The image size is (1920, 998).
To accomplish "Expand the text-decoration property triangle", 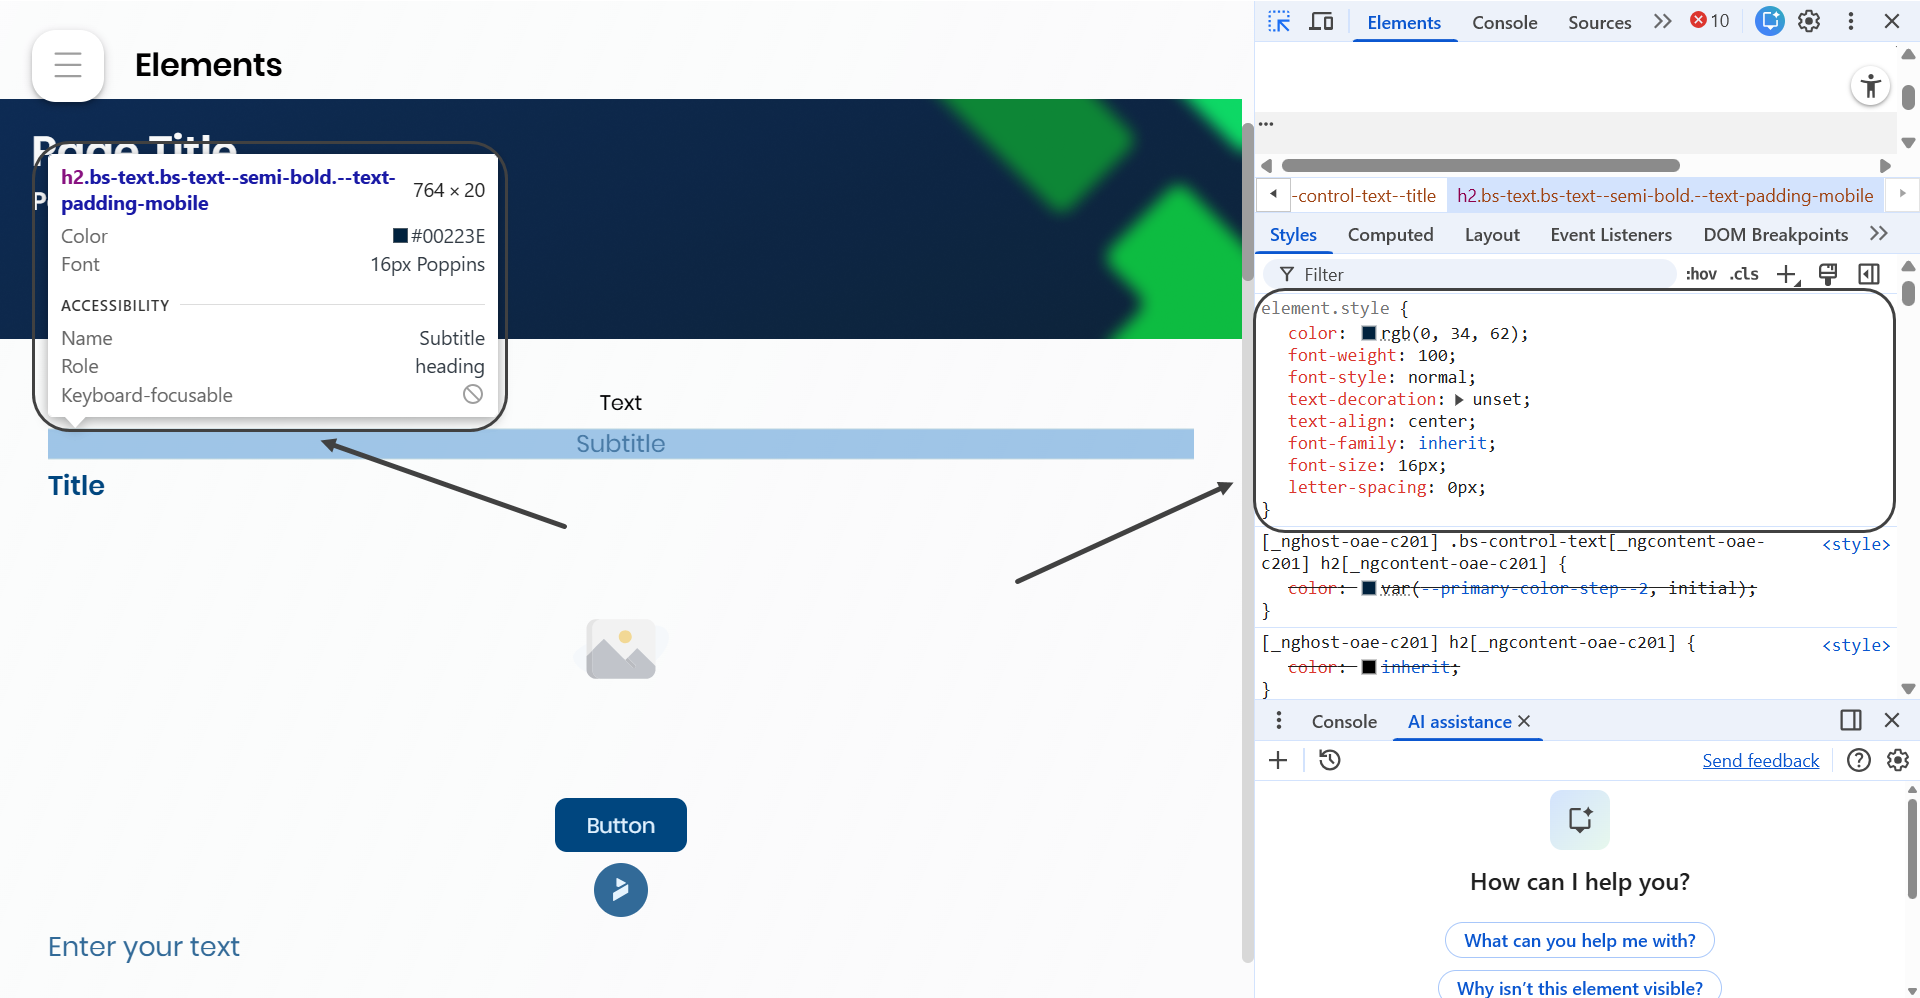I will tap(1459, 400).
